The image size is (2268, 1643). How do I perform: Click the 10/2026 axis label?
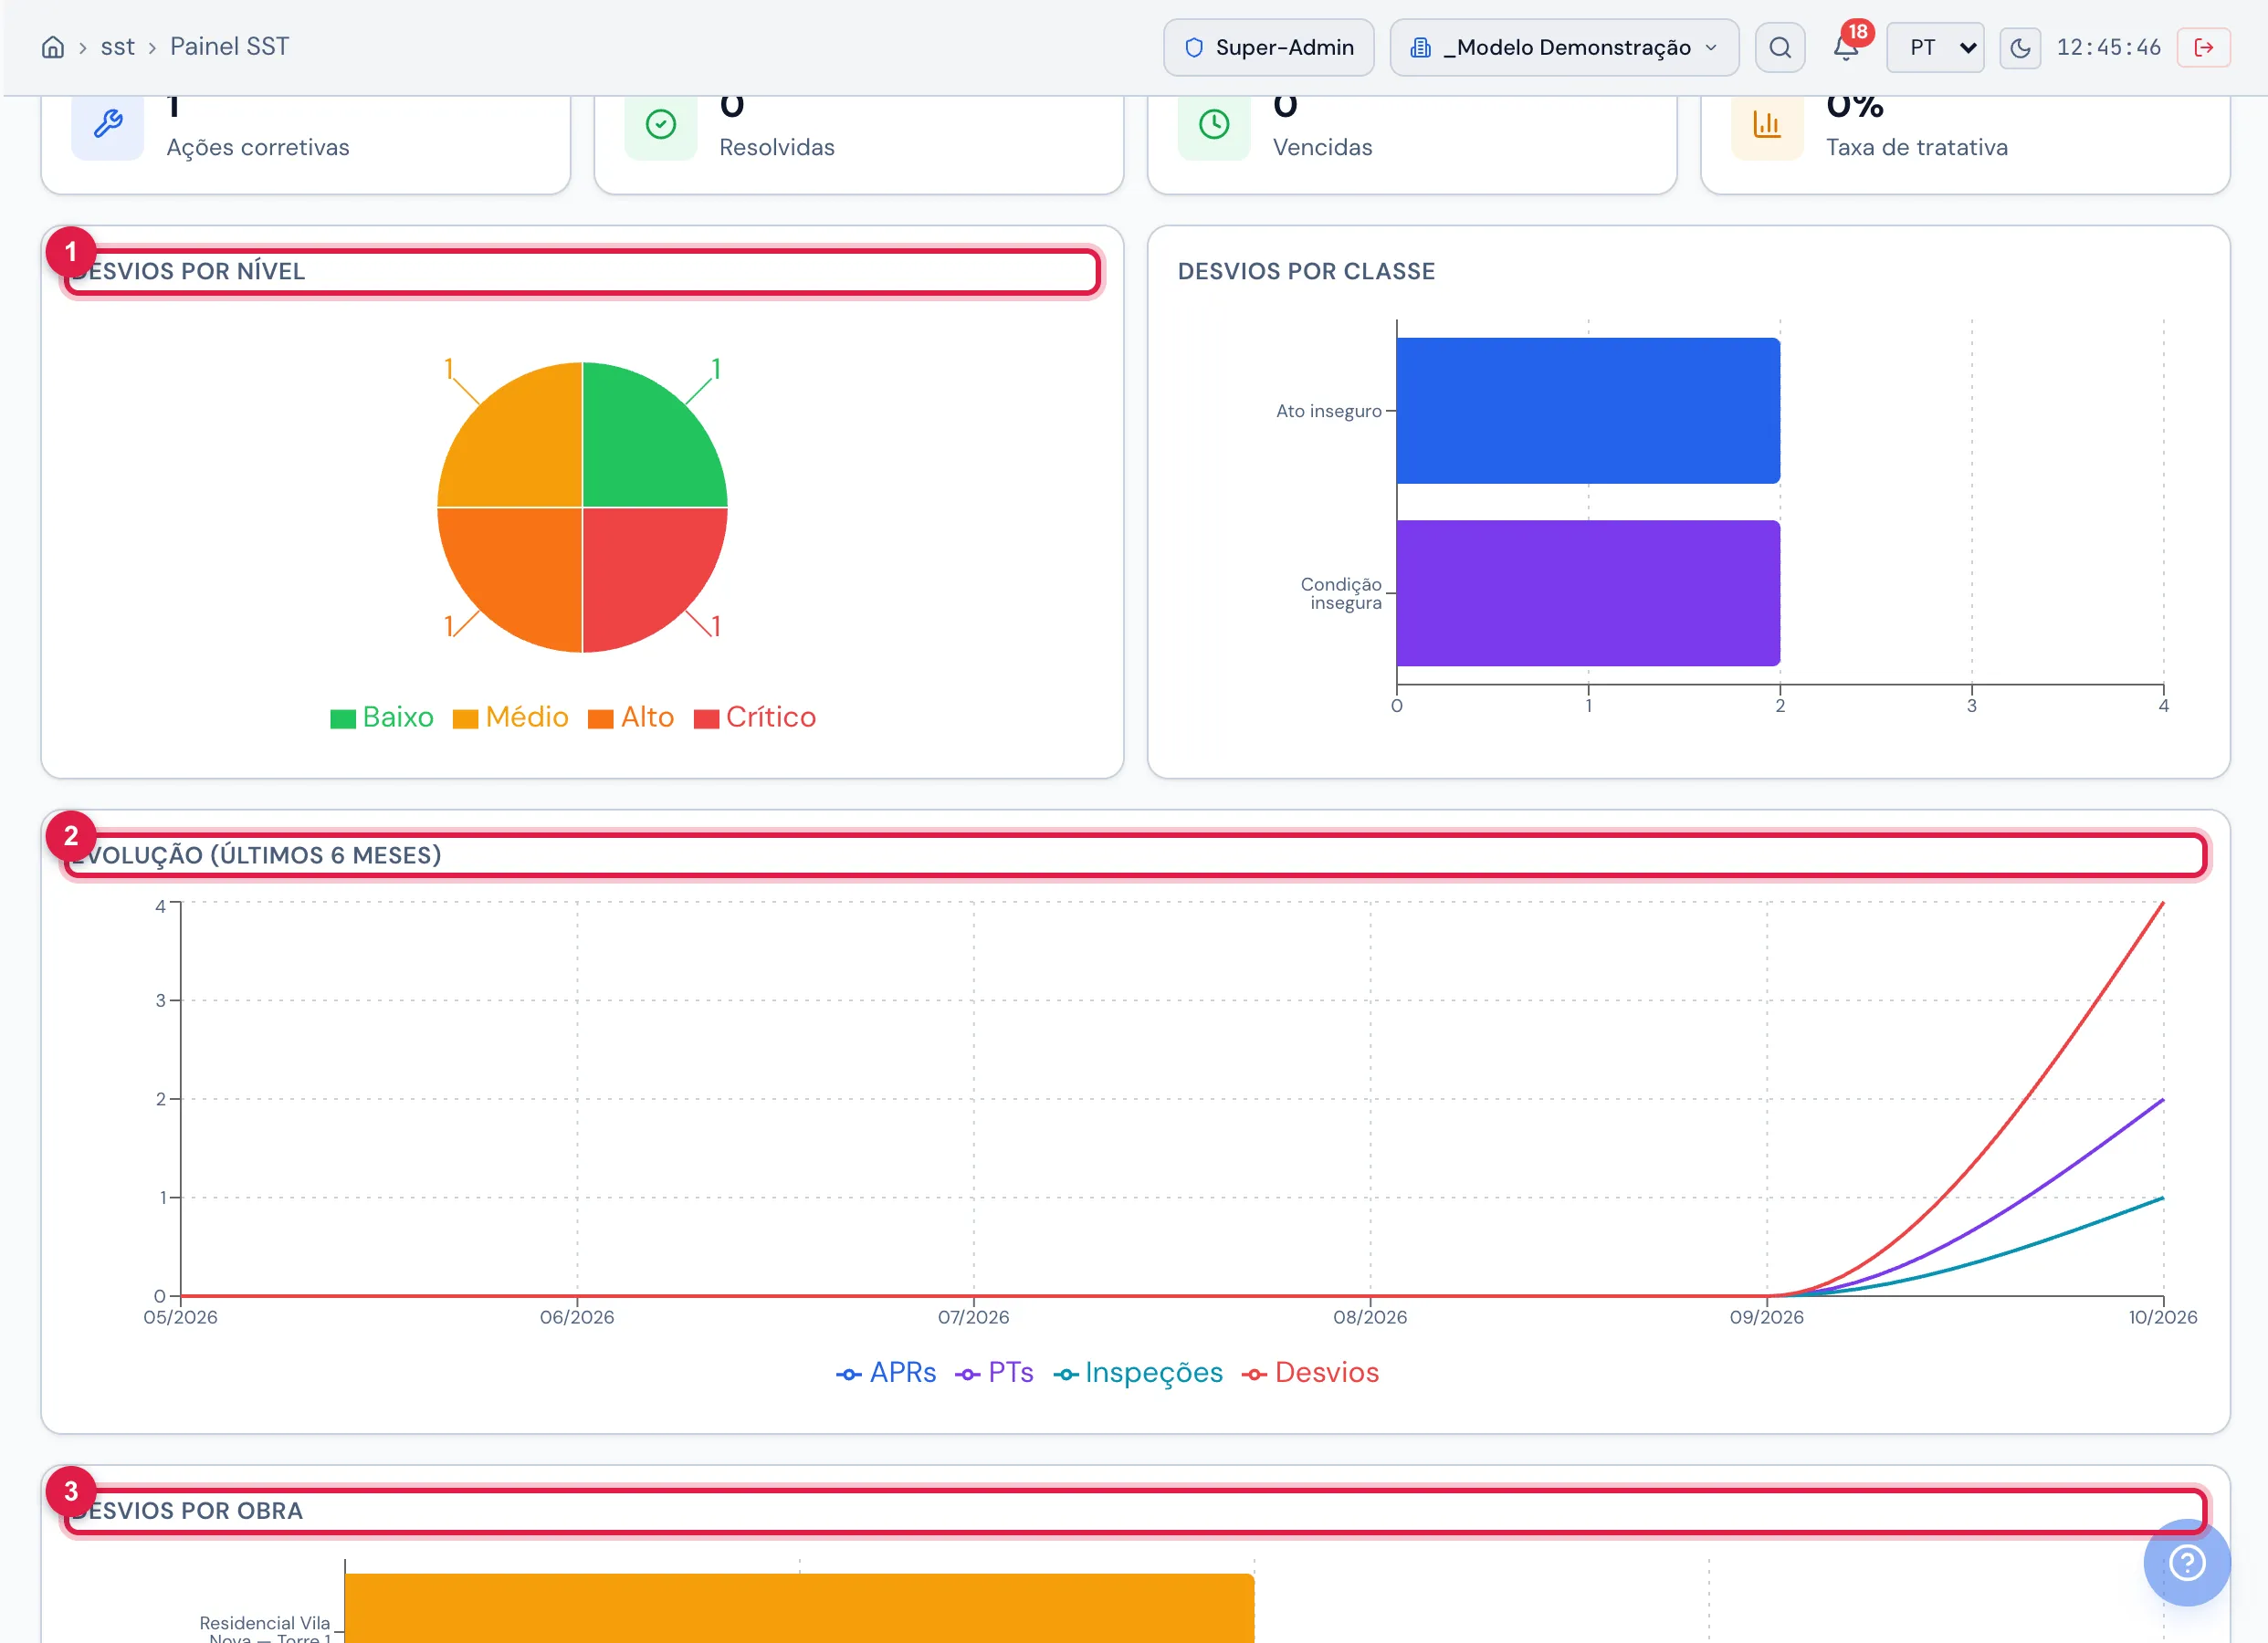tap(2163, 1318)
